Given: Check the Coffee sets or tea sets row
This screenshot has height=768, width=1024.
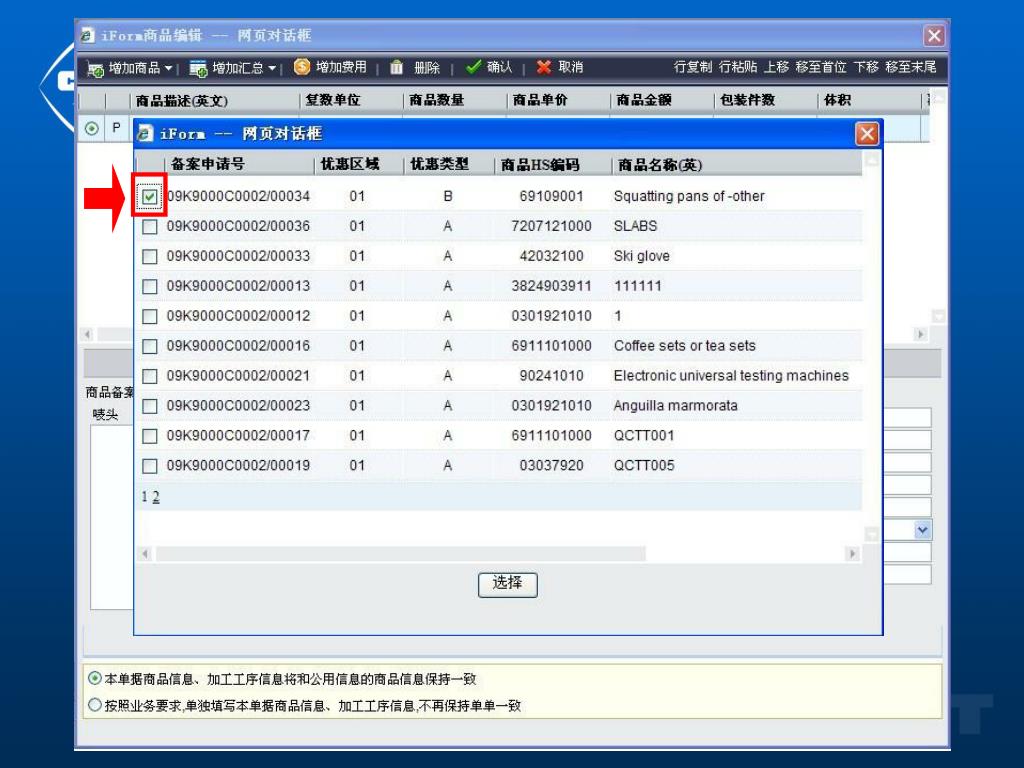Looking at the screenshot, I should point(150,346).
